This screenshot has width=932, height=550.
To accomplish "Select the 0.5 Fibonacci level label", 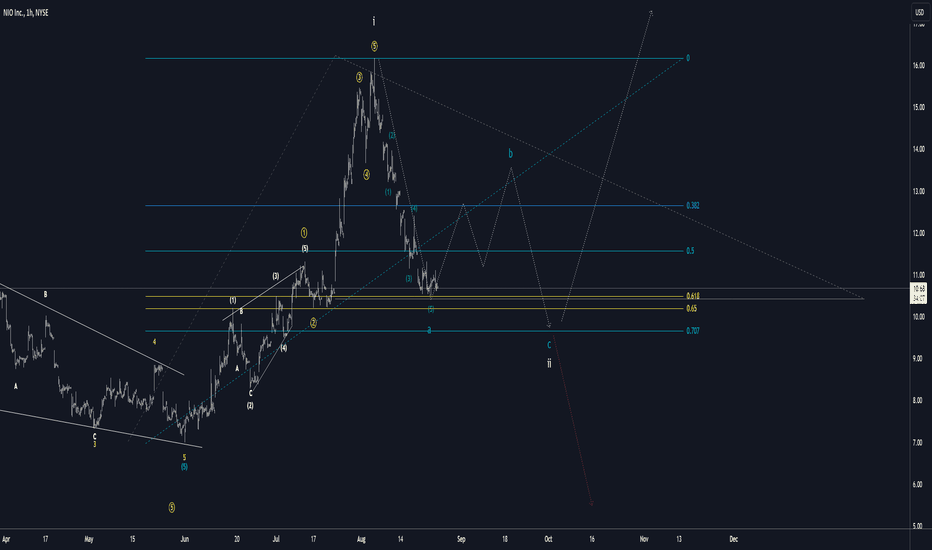I will [690, 251].
